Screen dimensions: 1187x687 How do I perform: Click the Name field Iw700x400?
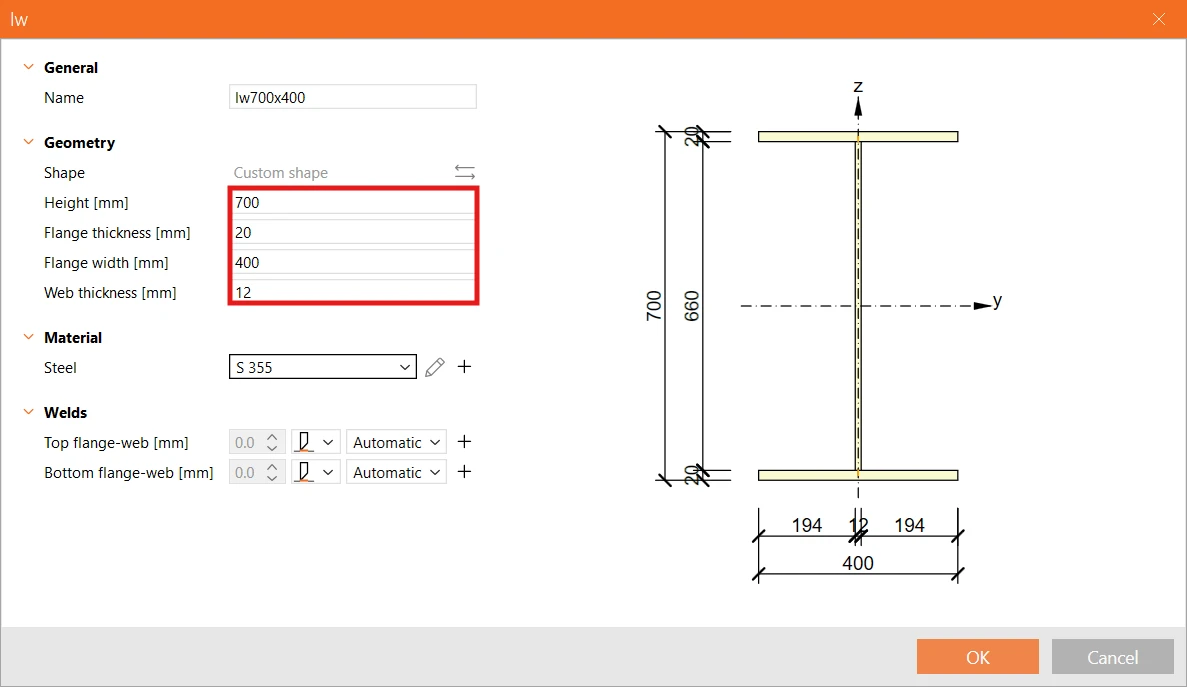(353, 97)
